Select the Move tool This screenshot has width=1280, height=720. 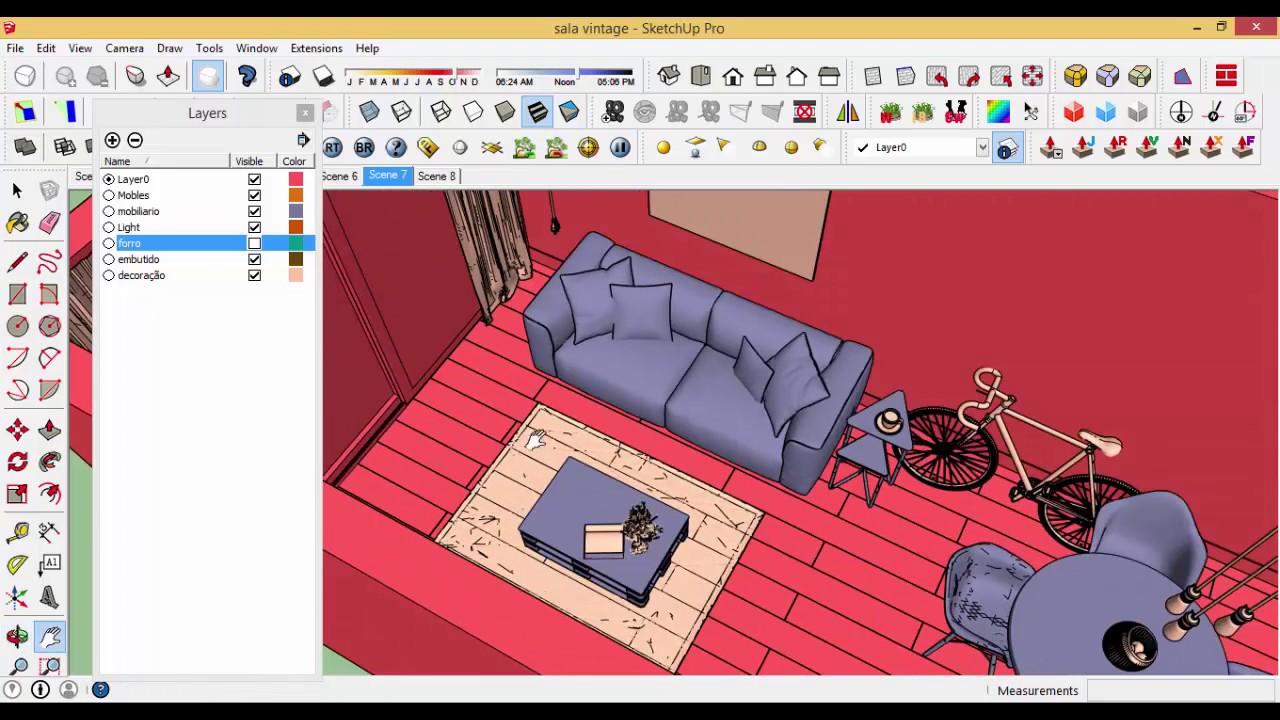(x=17, y=430)
